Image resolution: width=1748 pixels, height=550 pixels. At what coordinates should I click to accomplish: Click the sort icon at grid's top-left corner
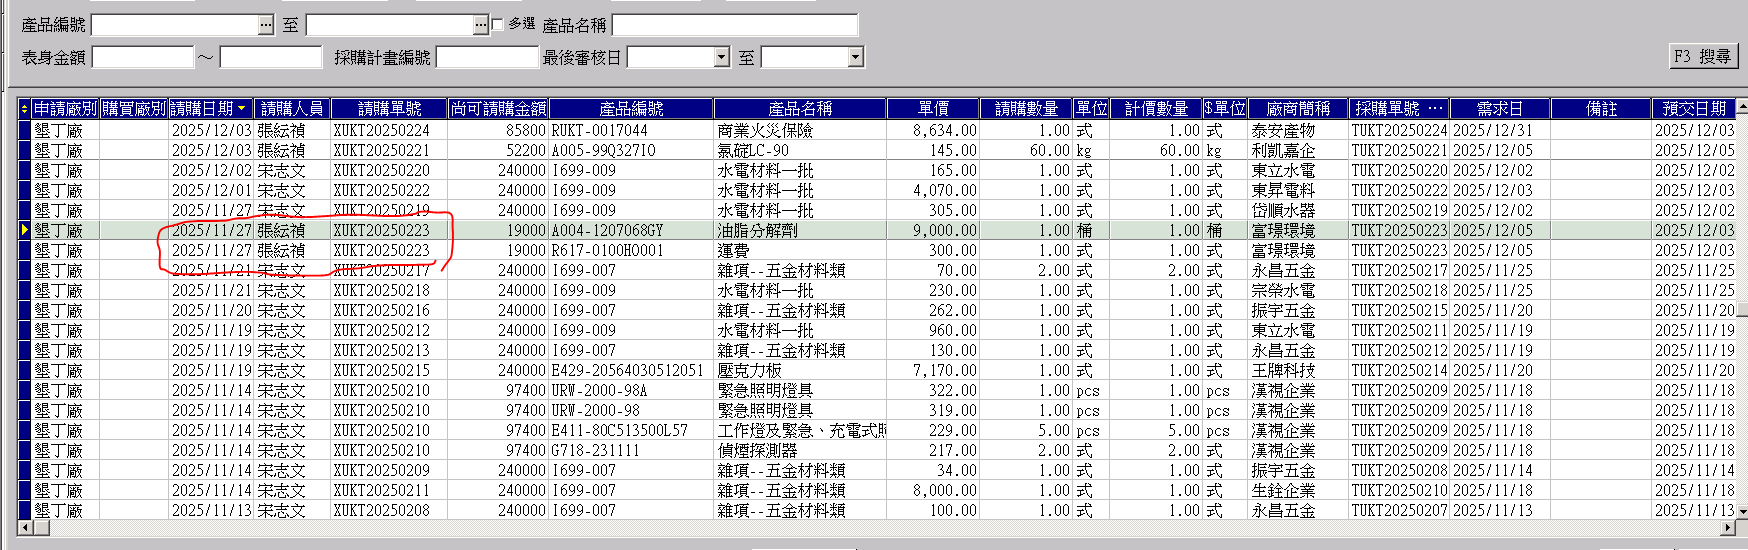click(25, 108)
